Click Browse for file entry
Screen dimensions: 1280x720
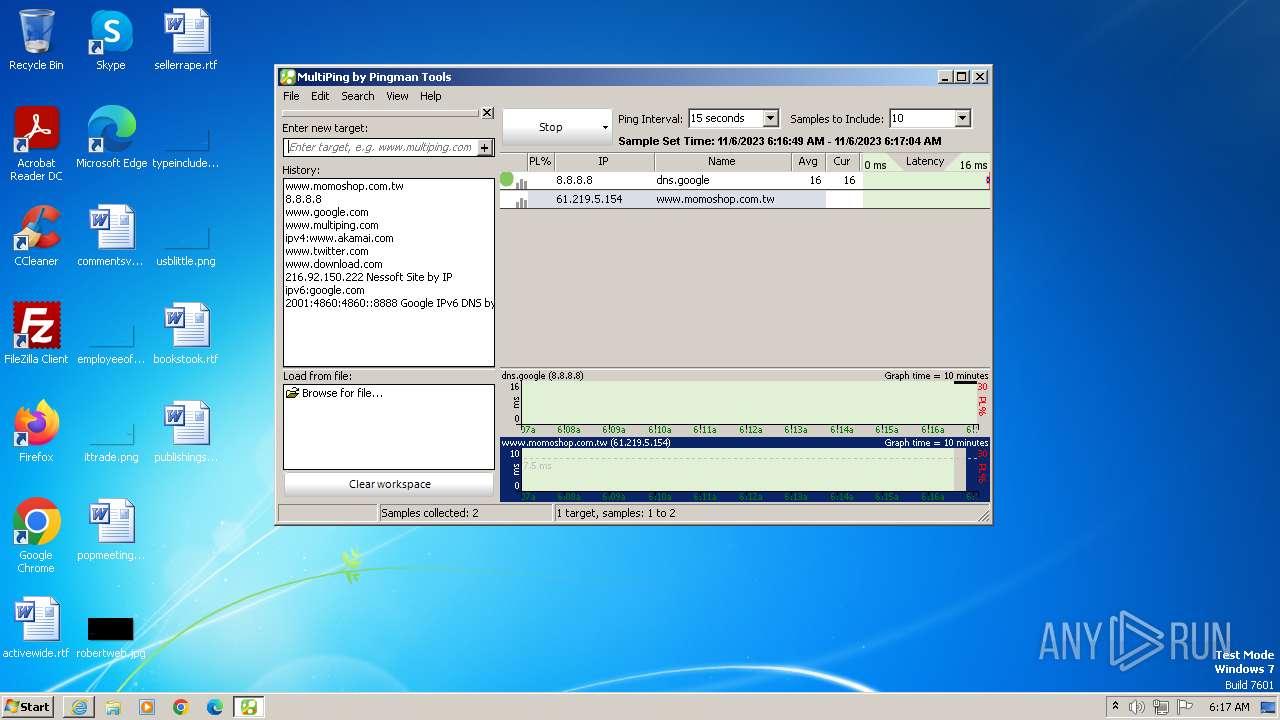334,393
